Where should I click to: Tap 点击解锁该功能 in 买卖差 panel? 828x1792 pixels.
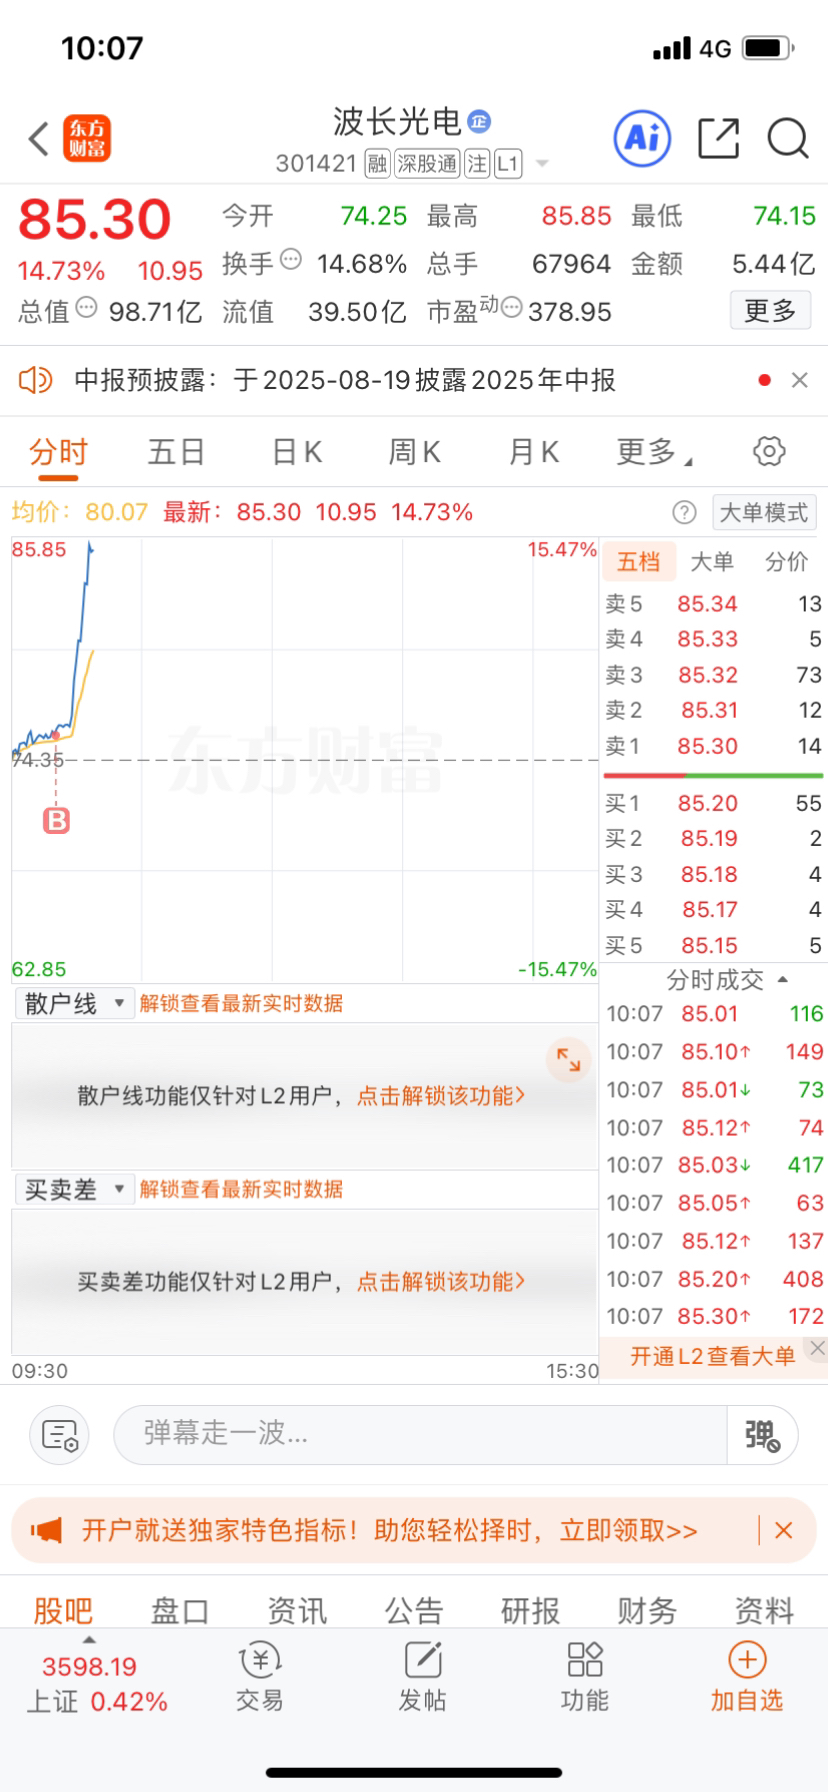pos(441,1282)
